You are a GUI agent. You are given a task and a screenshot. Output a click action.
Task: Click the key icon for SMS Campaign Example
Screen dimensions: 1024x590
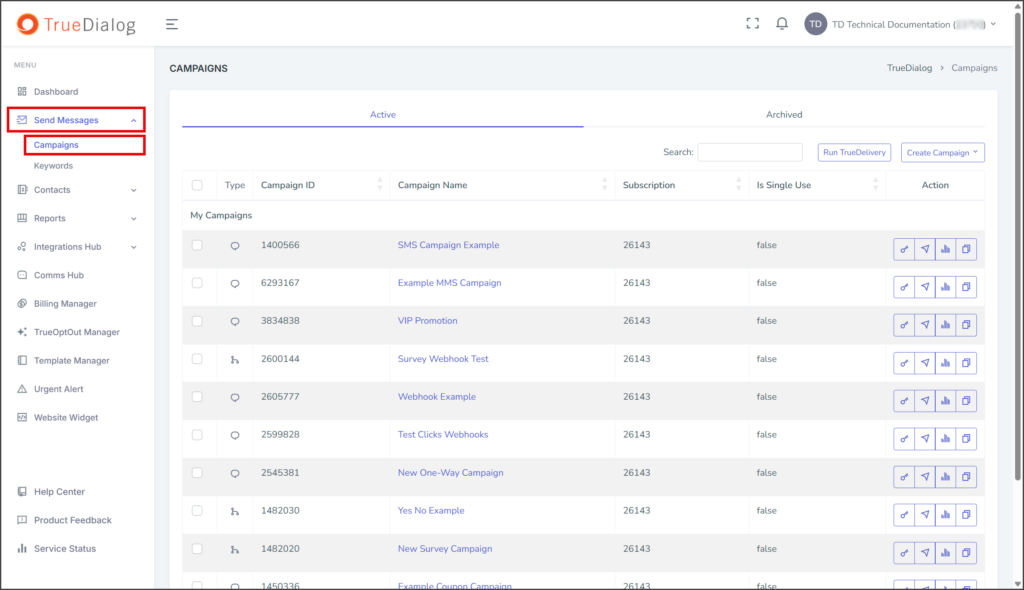tap(904, 249)
